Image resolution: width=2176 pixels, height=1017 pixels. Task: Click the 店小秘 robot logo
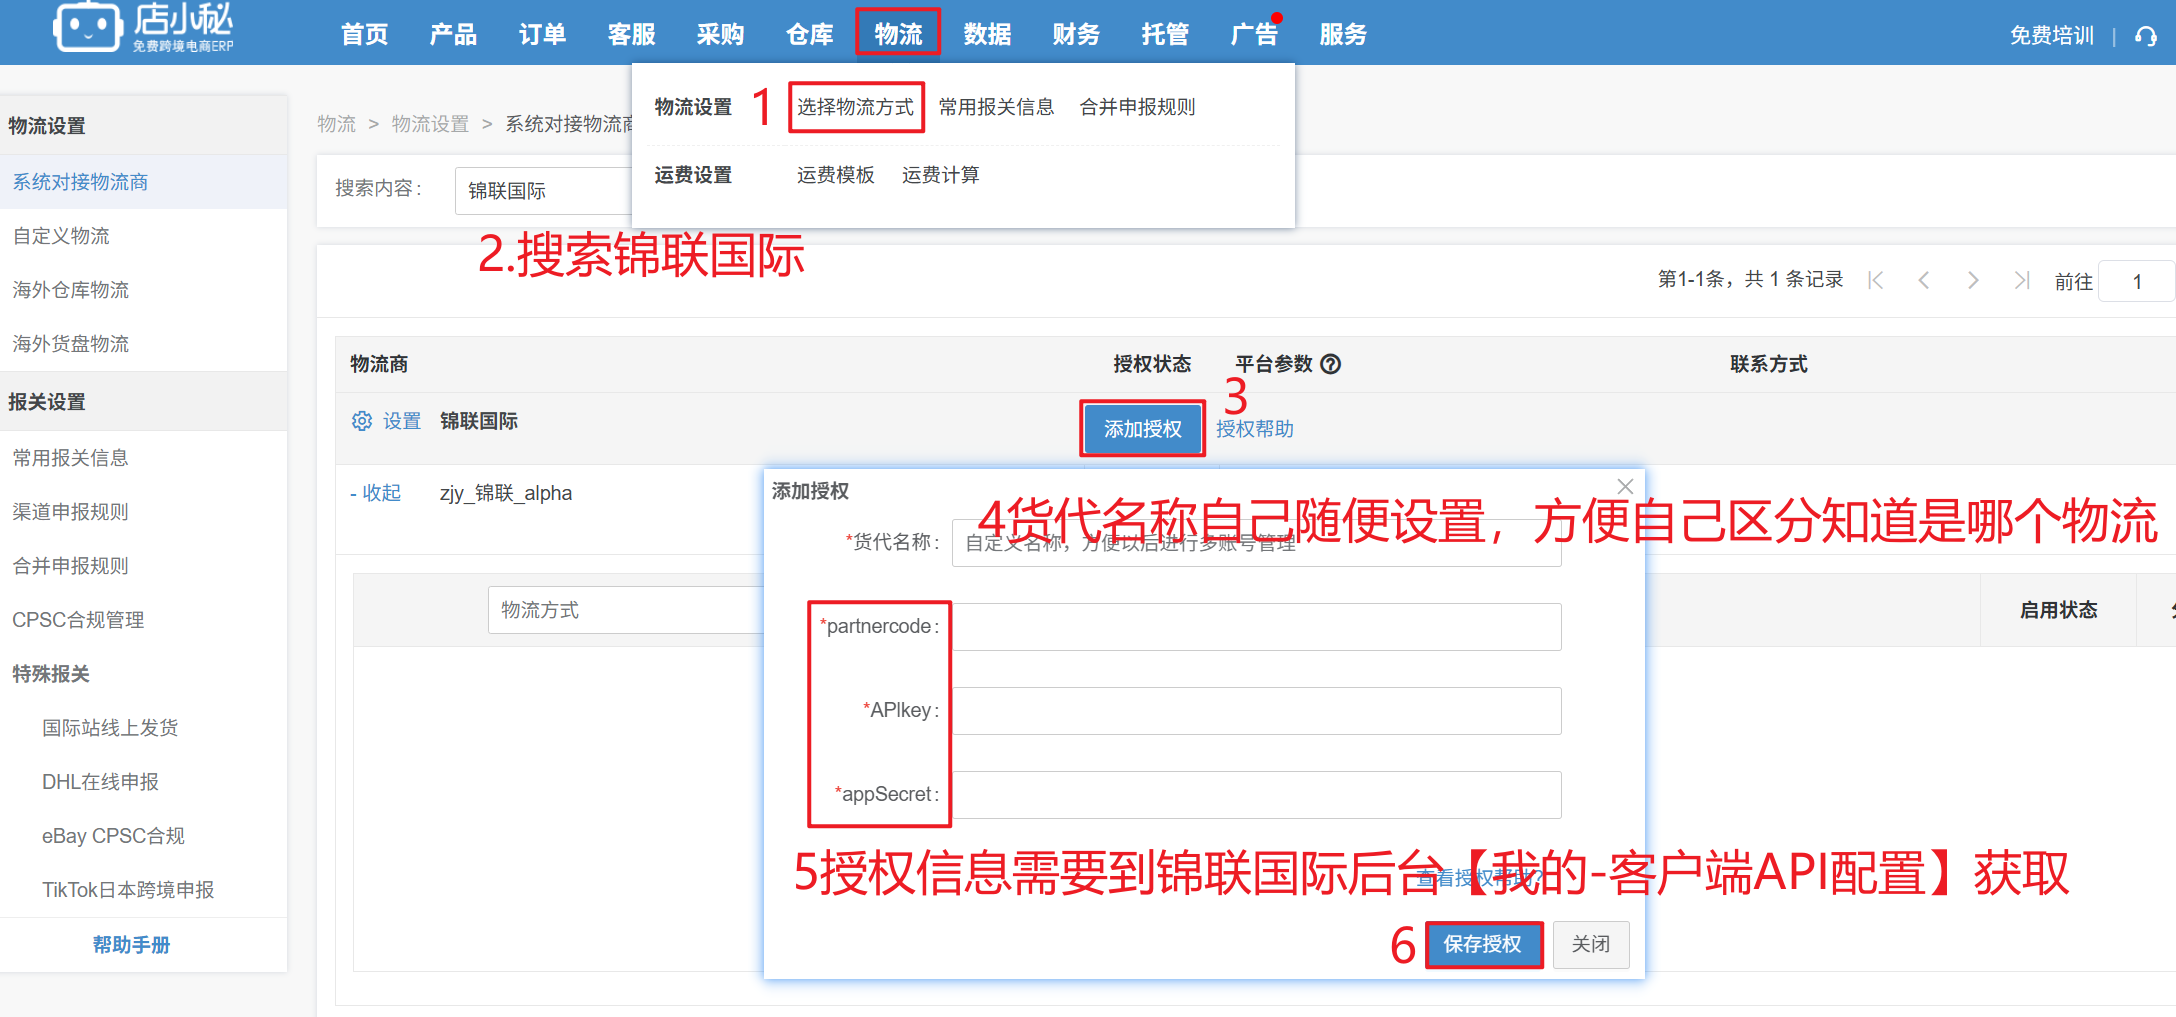87,27
